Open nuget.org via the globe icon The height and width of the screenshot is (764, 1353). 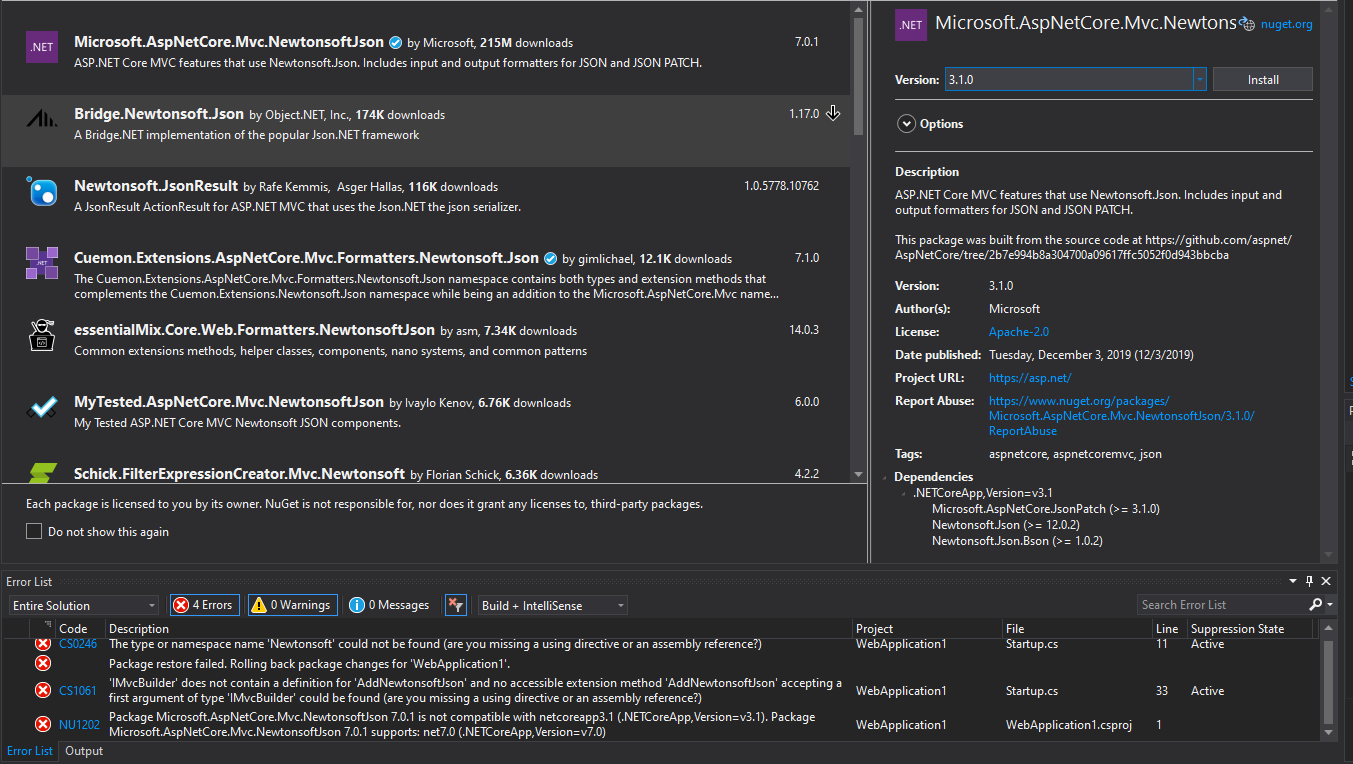coord(1247,23)
